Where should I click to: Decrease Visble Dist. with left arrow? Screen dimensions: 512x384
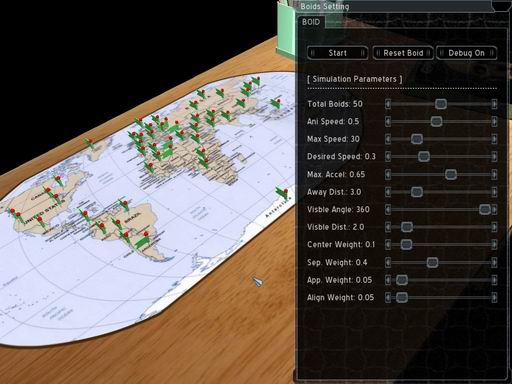(x=388, y=227)
